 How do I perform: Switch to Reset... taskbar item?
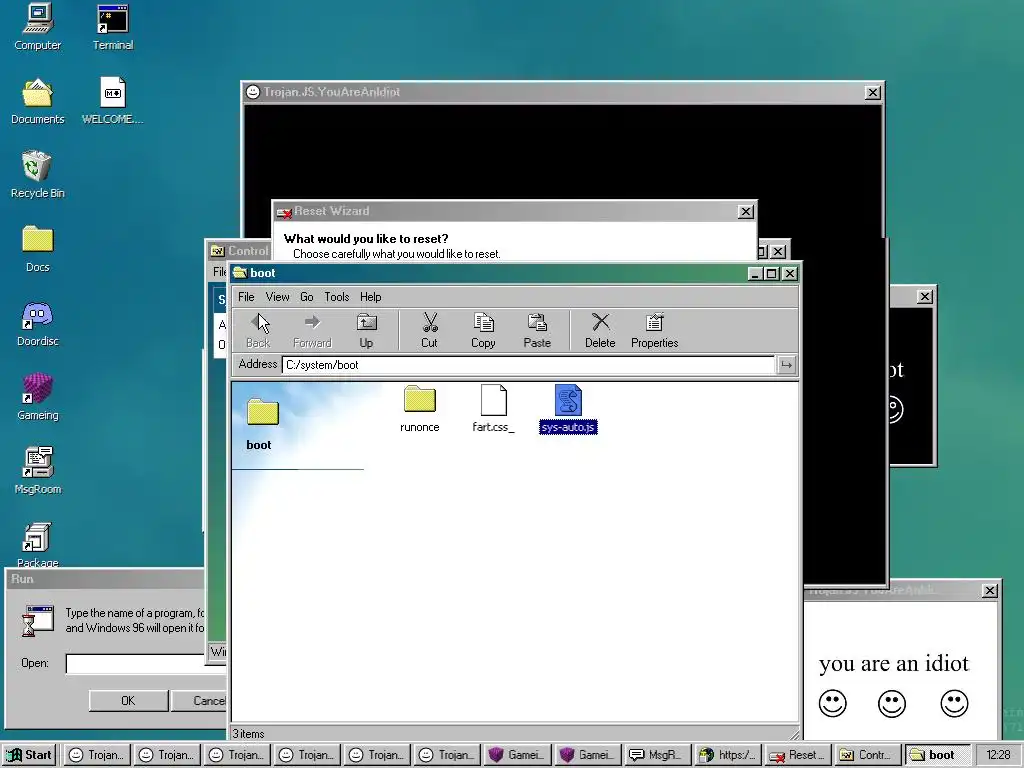(796, 755)
